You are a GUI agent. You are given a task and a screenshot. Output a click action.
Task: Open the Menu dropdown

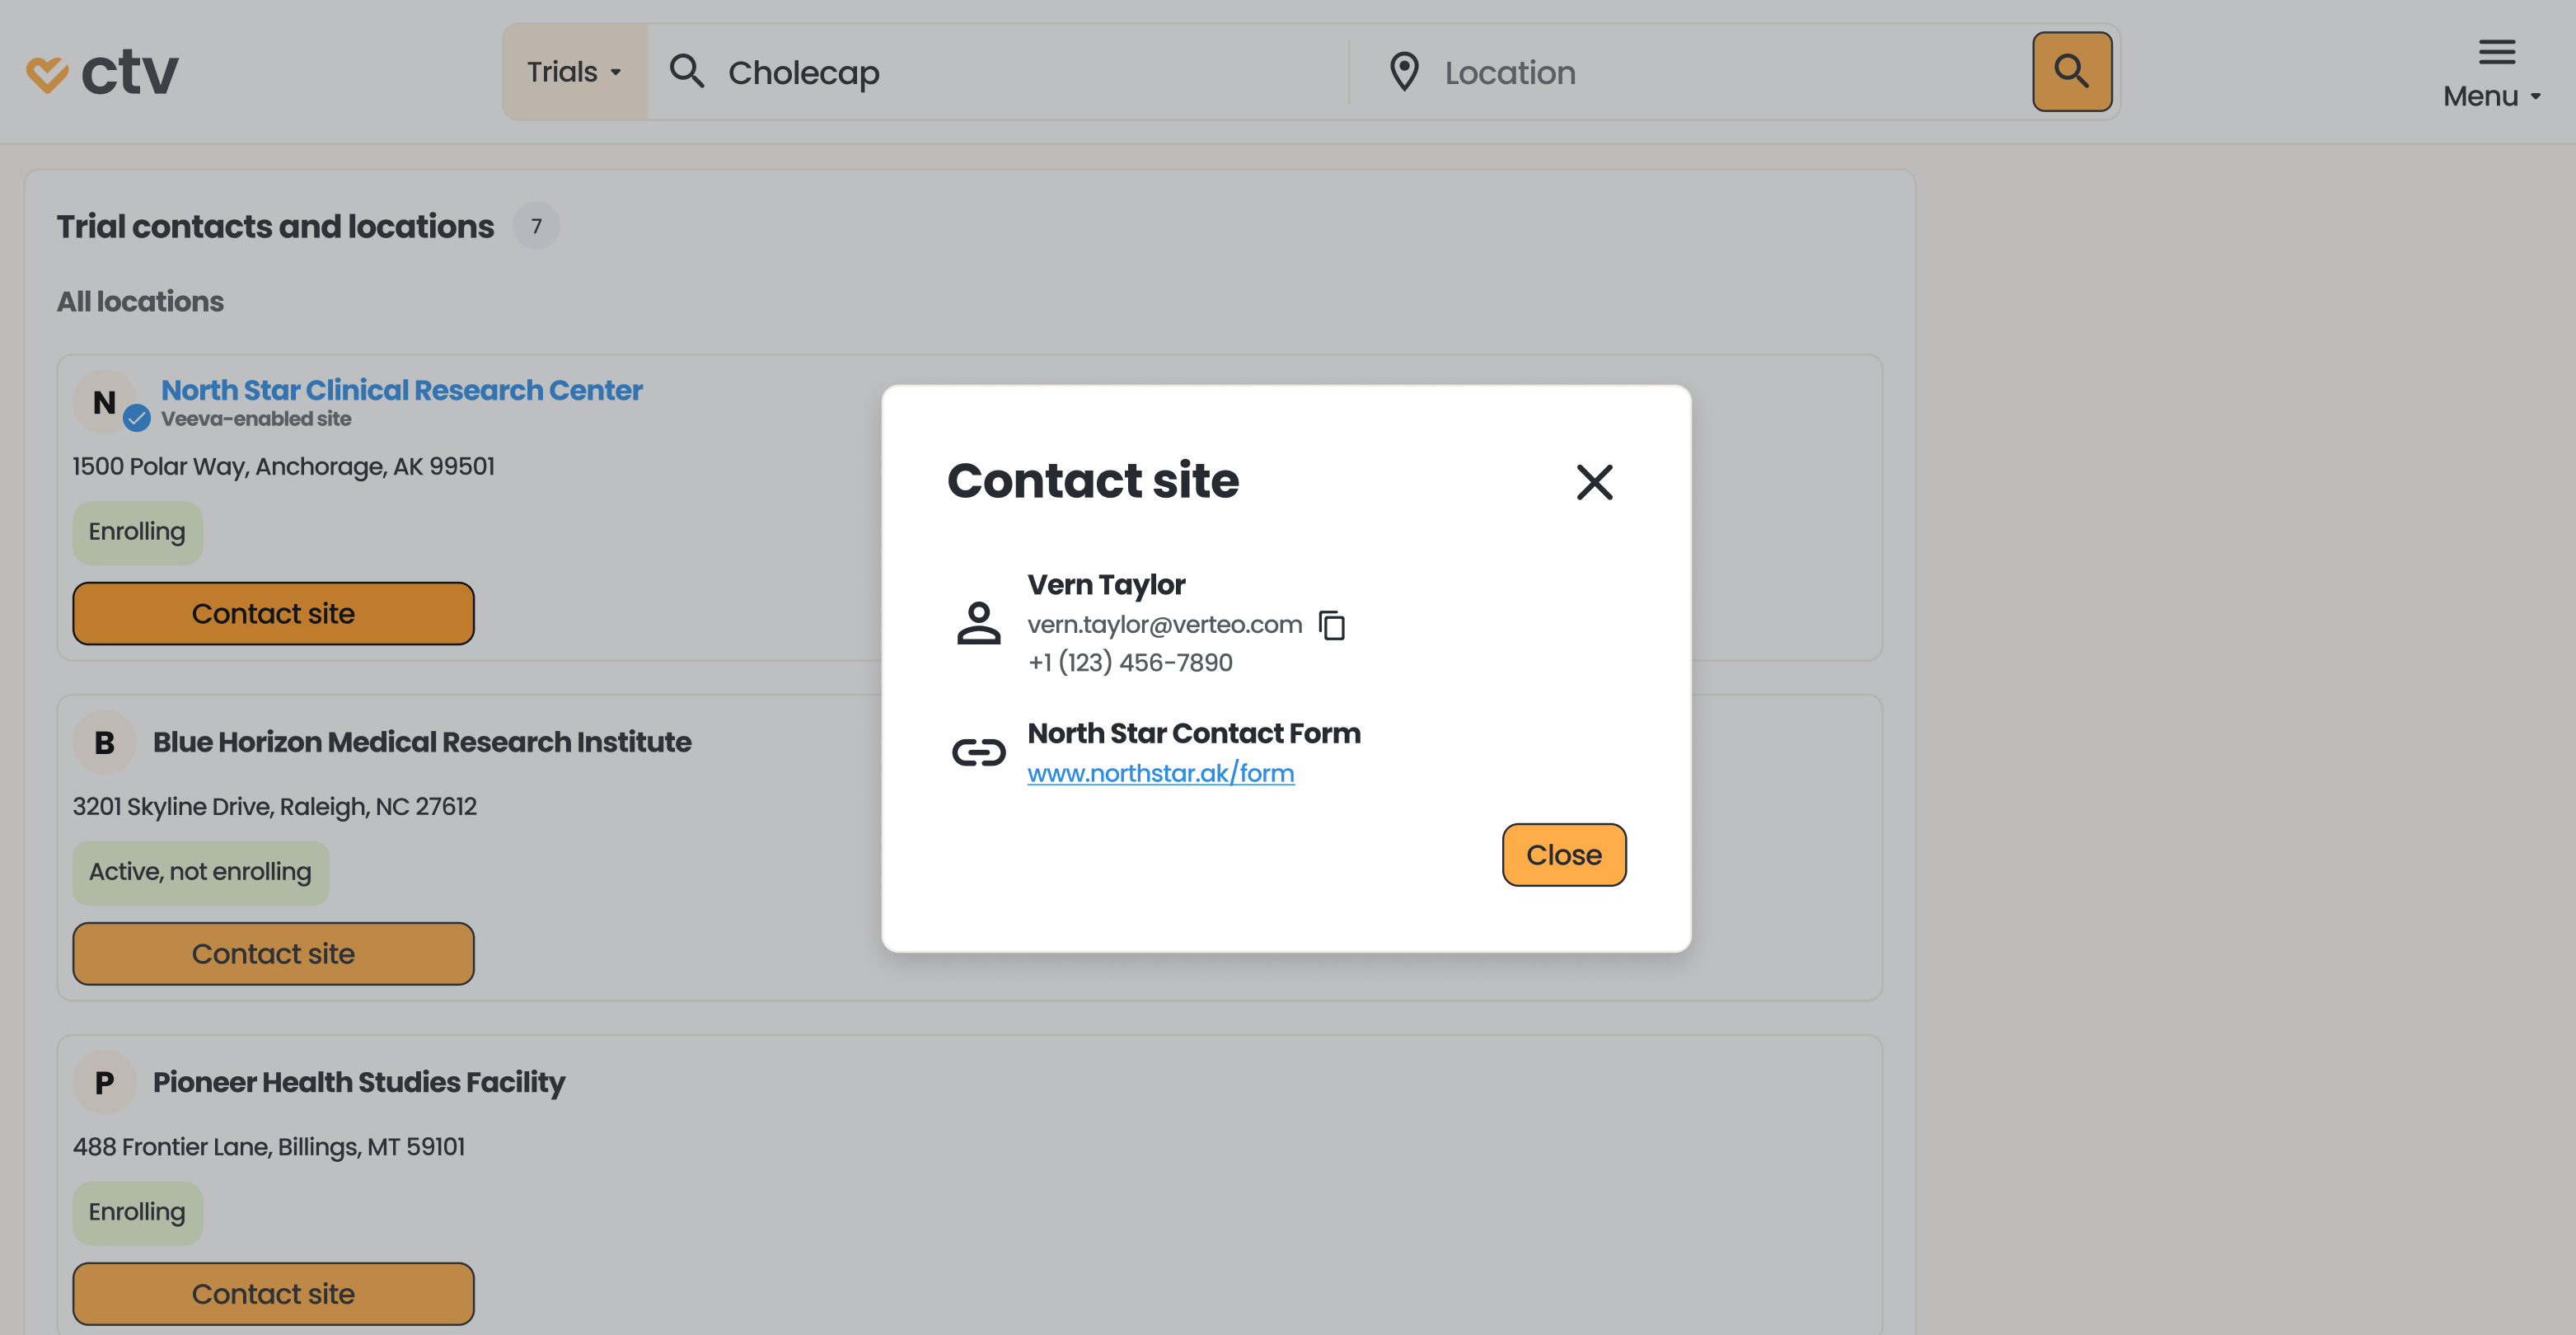[x=2491, y=96]
